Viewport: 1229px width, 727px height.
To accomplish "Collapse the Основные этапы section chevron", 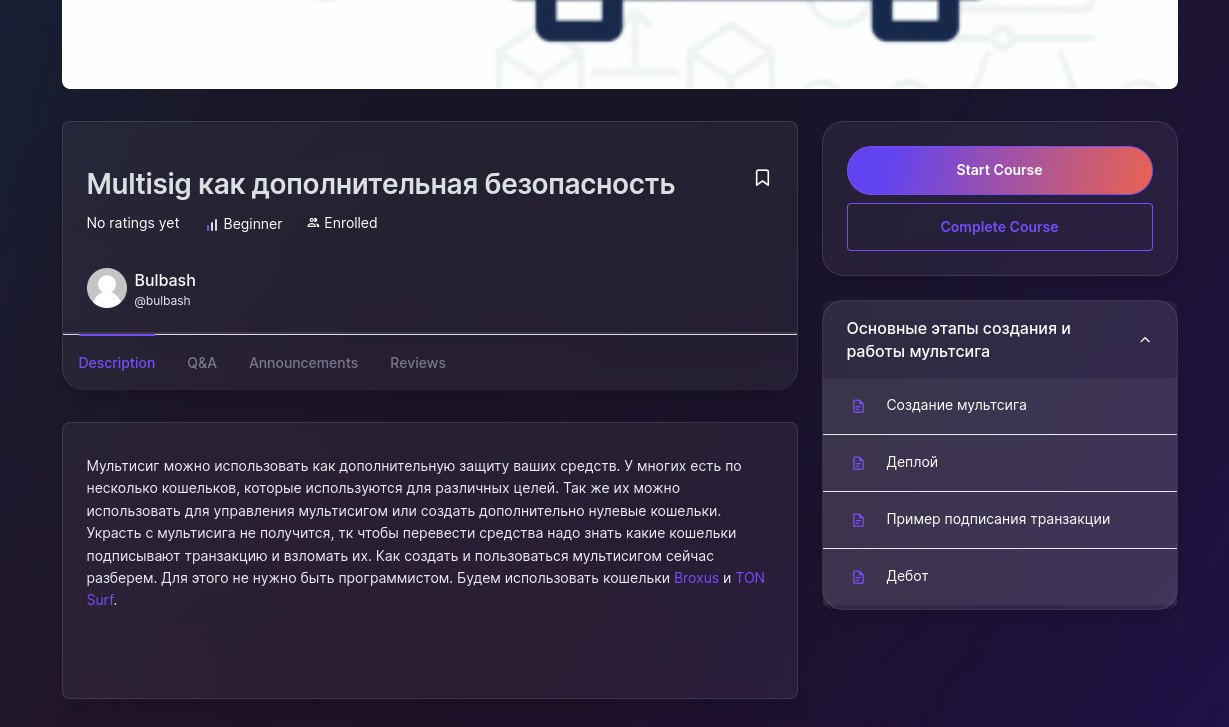I will click(x=1145, y=340).
